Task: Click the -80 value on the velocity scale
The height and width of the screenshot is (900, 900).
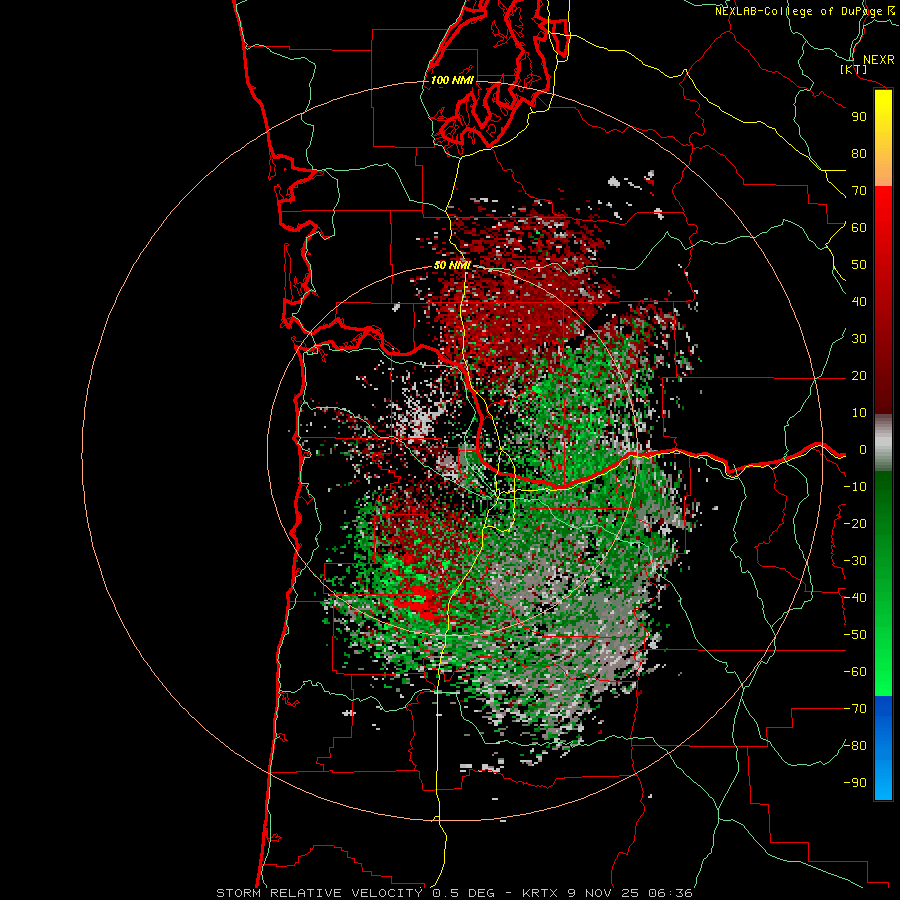Action: pos(855,746)
